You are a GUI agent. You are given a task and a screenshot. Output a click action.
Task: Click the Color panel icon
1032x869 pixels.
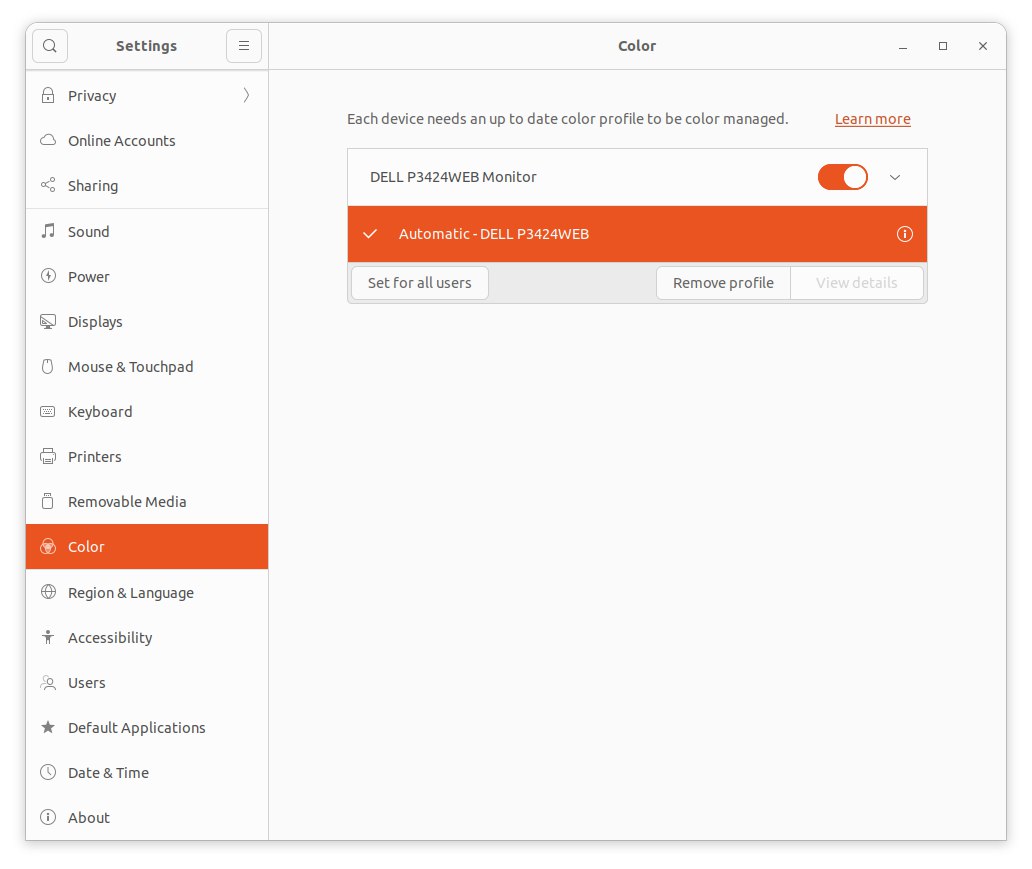point(48,546)
